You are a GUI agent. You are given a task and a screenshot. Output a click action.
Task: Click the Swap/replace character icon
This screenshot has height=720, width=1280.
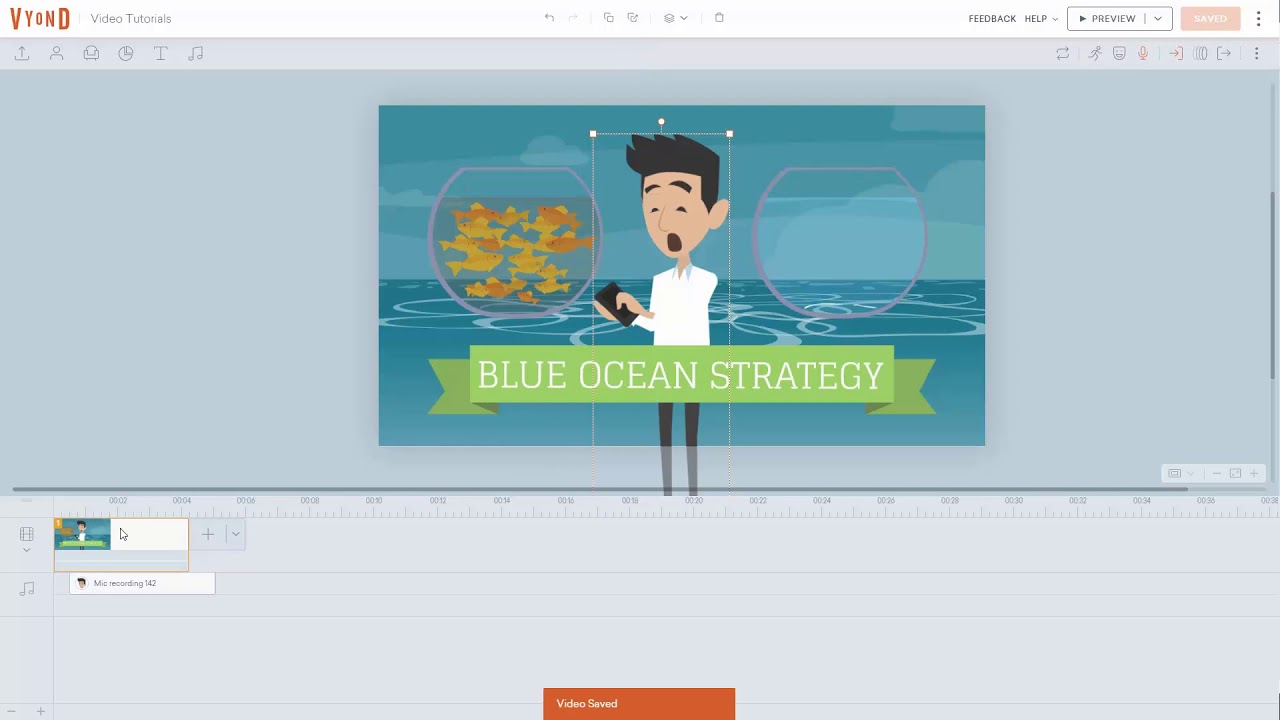pos(1063,54)
